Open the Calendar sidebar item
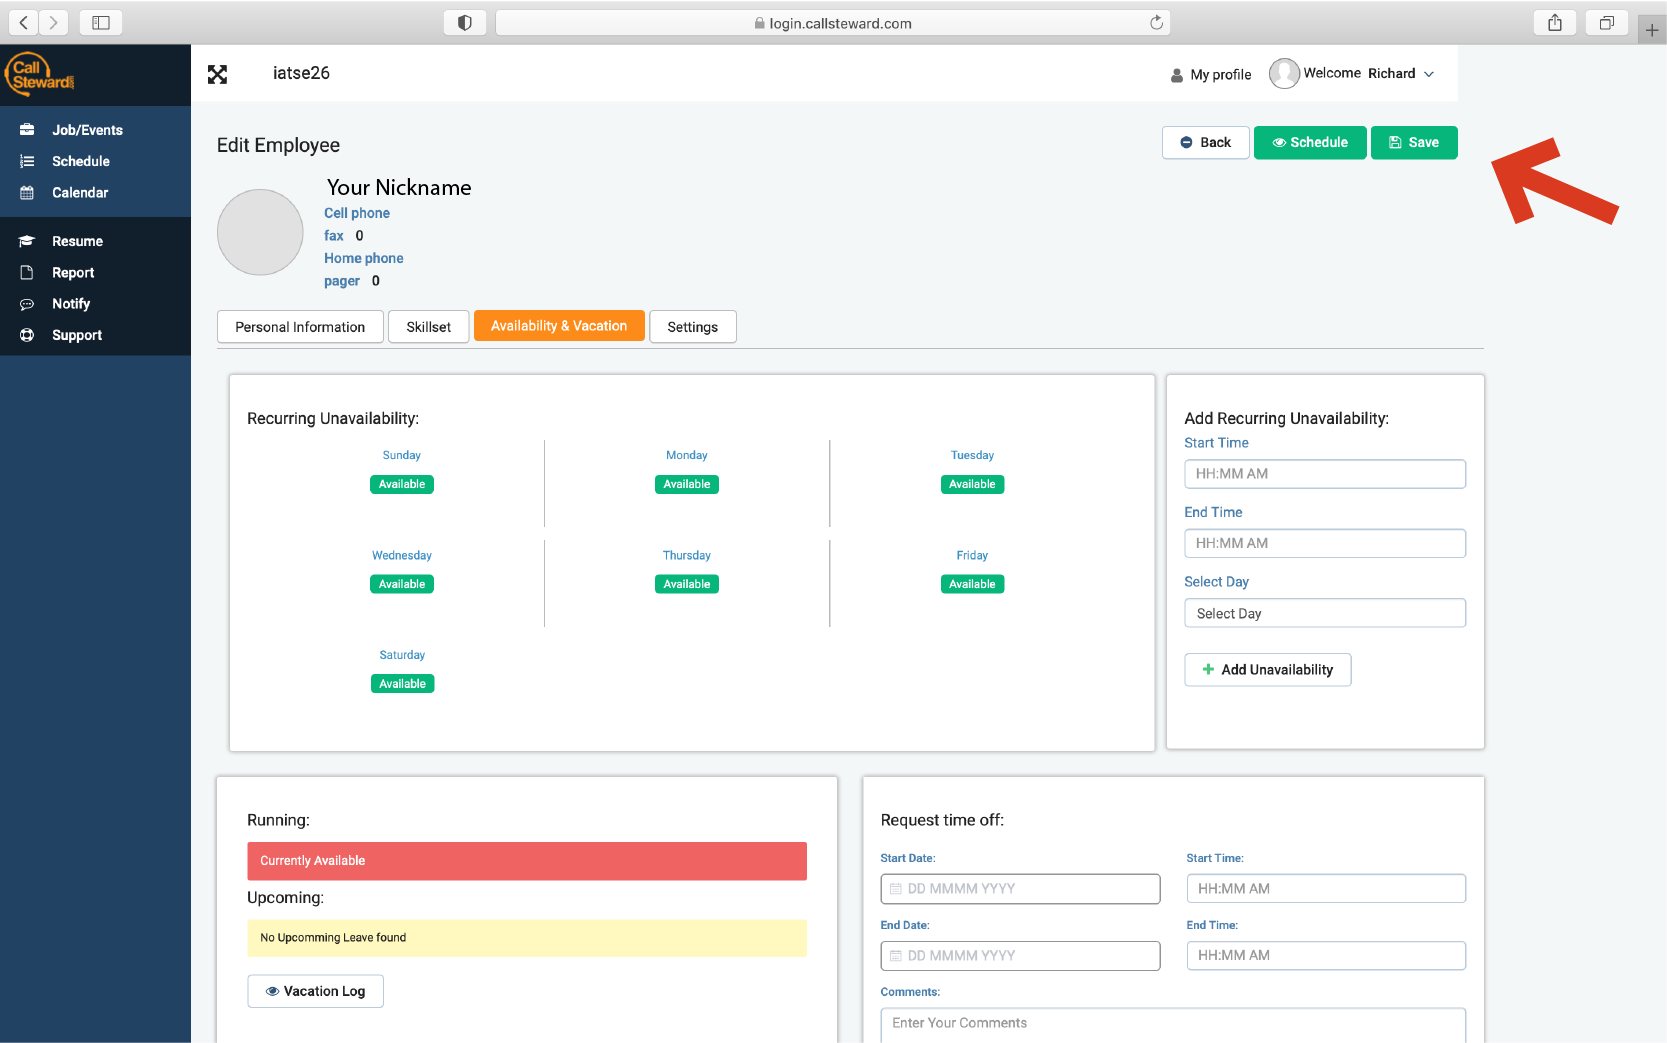Image resolution: width=1667 pixels, height=1043 pixels. click(80, 193)
